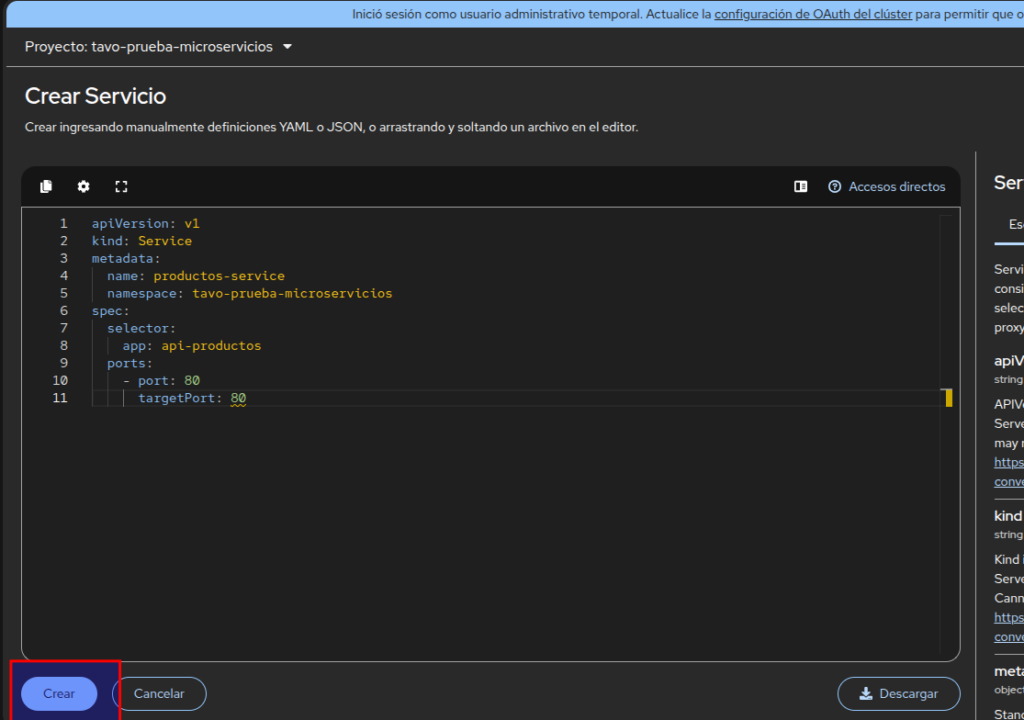Image resolution: width=1024 pixels, height=720 pixels.
Task: Toggle the sidebar panel icon
Action: pyautogui.click(x=801, y=187)
